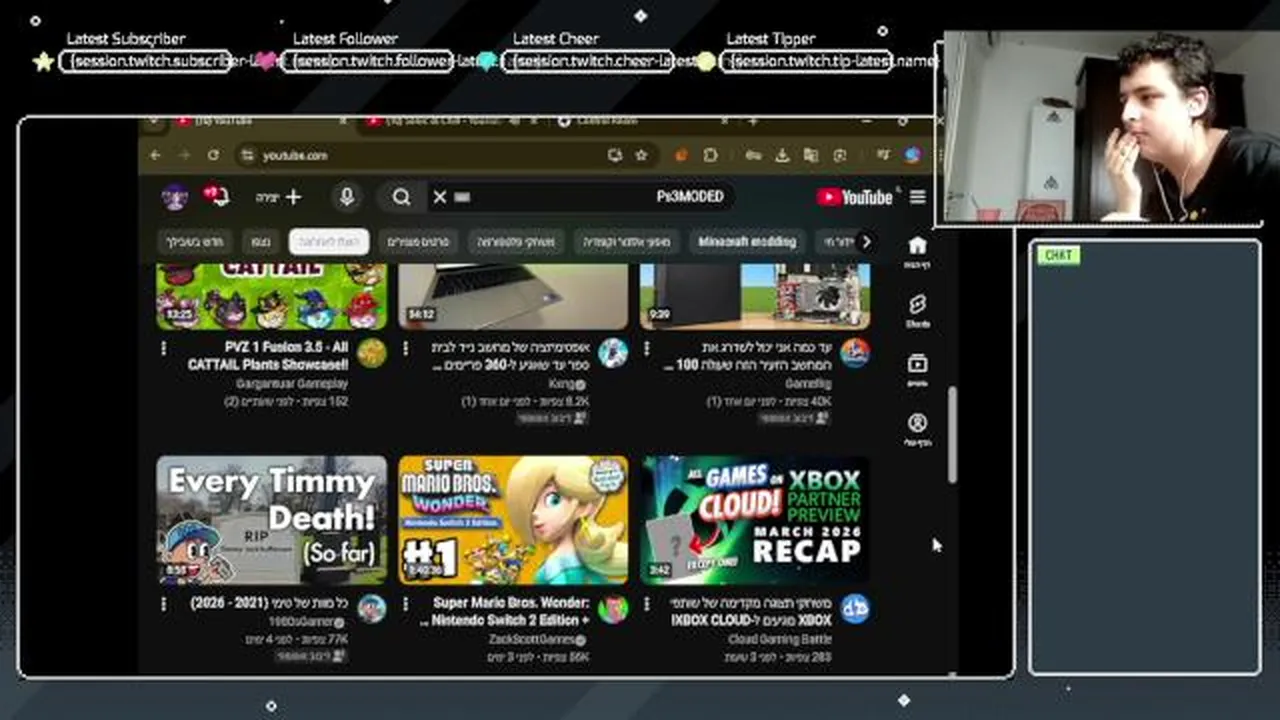Screen dimensions: 1280x720
Task: Open Gargantuar Gameplay channel name
Action: pos(292,384)
